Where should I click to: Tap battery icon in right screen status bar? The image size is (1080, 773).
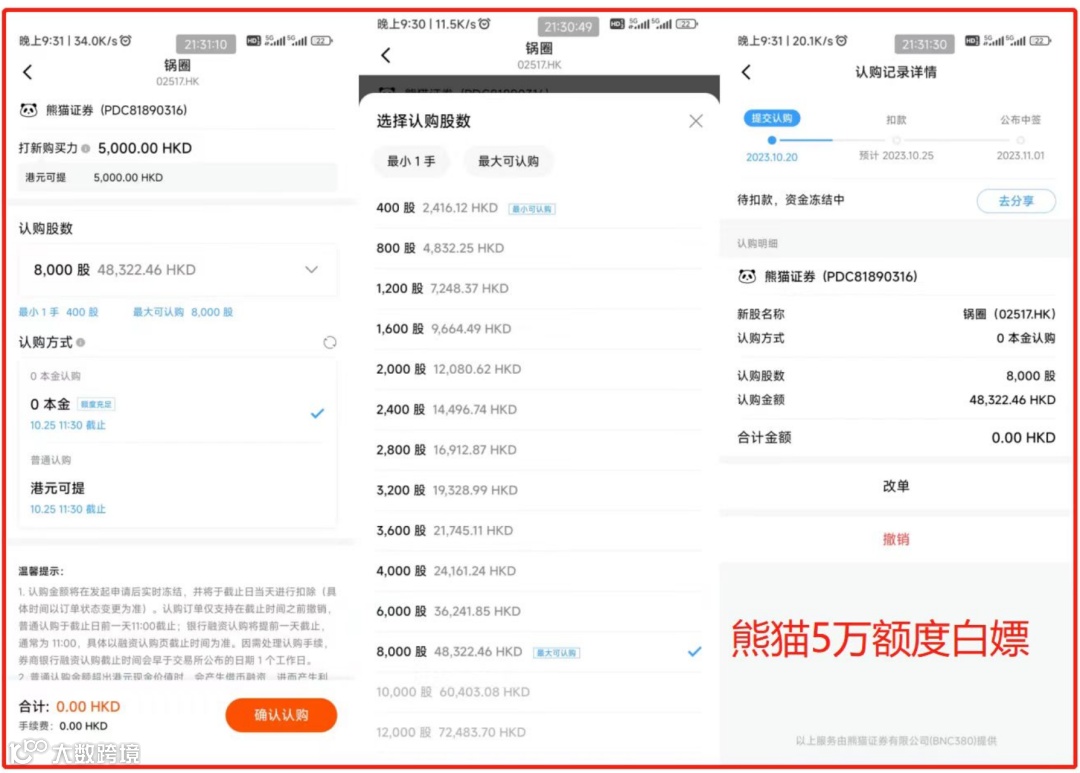[x=1040, y=41]
